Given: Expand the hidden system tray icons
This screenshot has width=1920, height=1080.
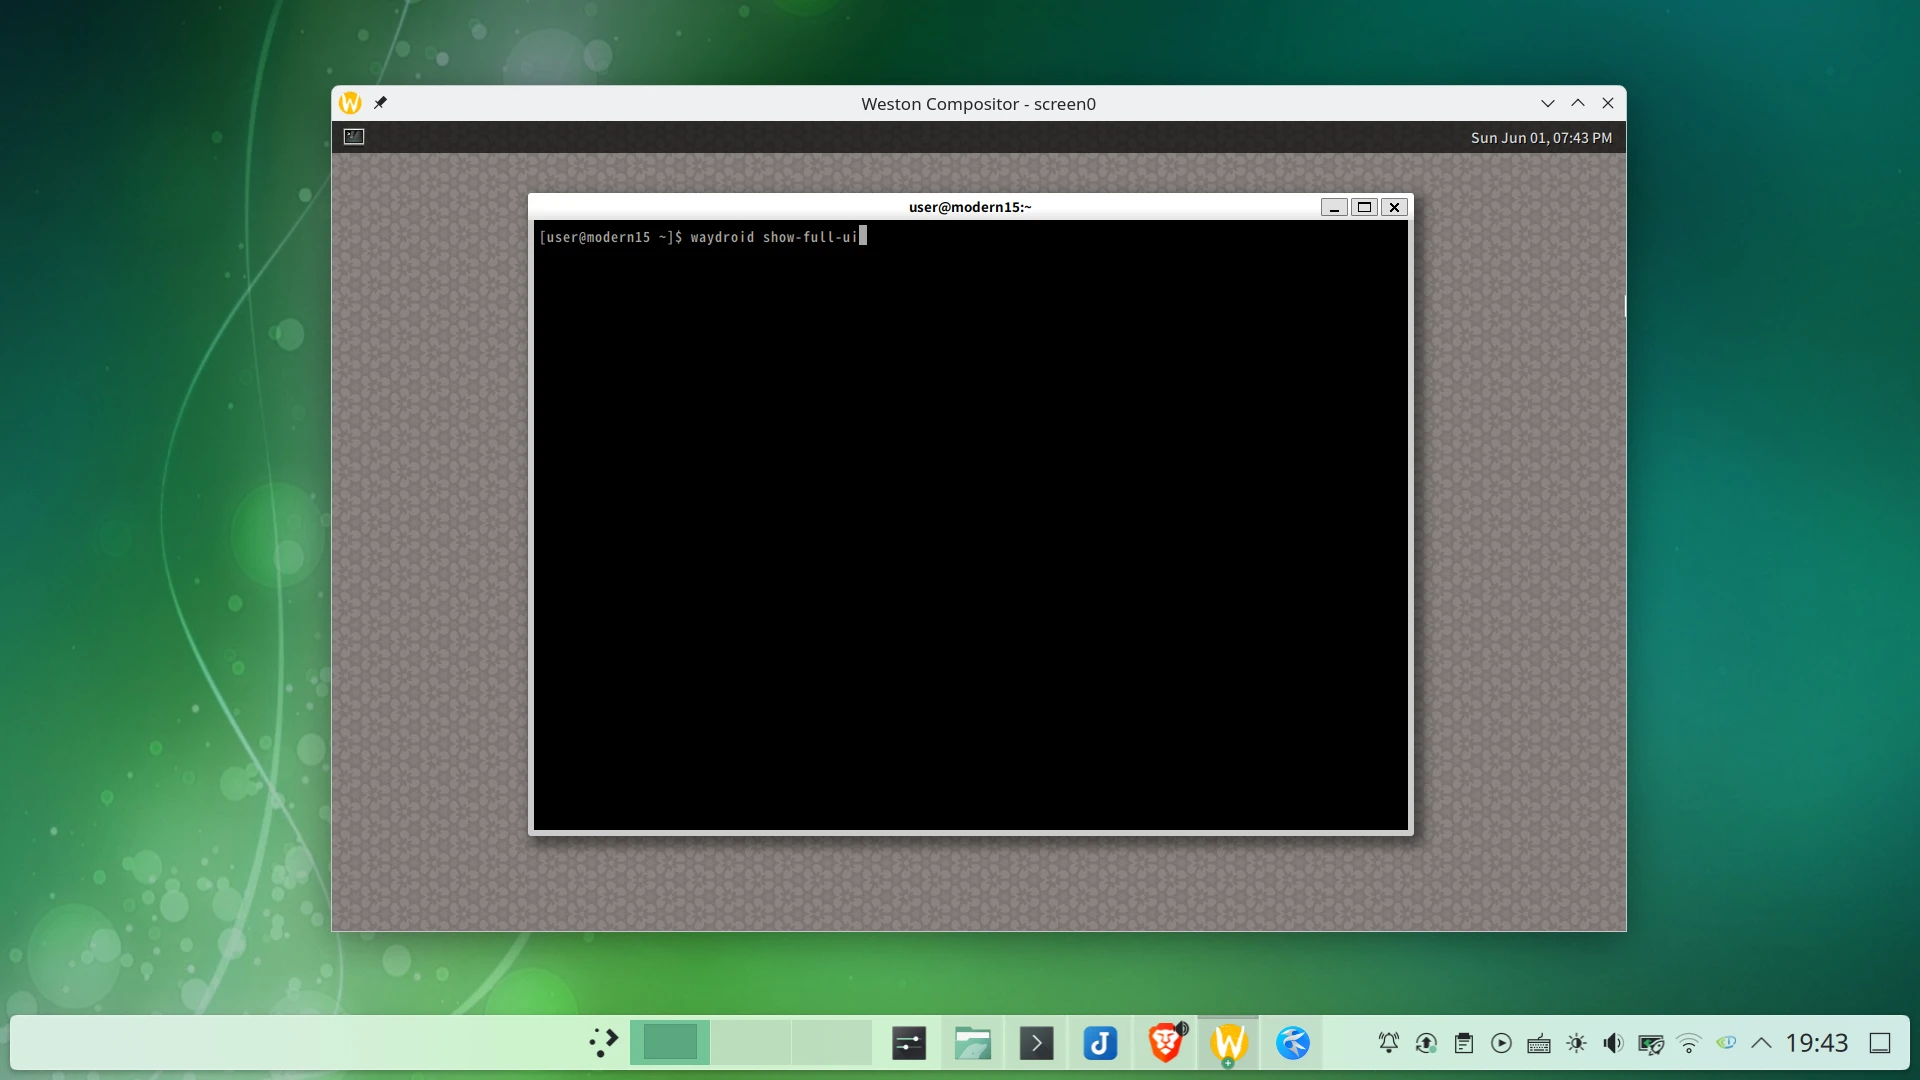Looking at the screenshot, I should pos(1761,1043).
